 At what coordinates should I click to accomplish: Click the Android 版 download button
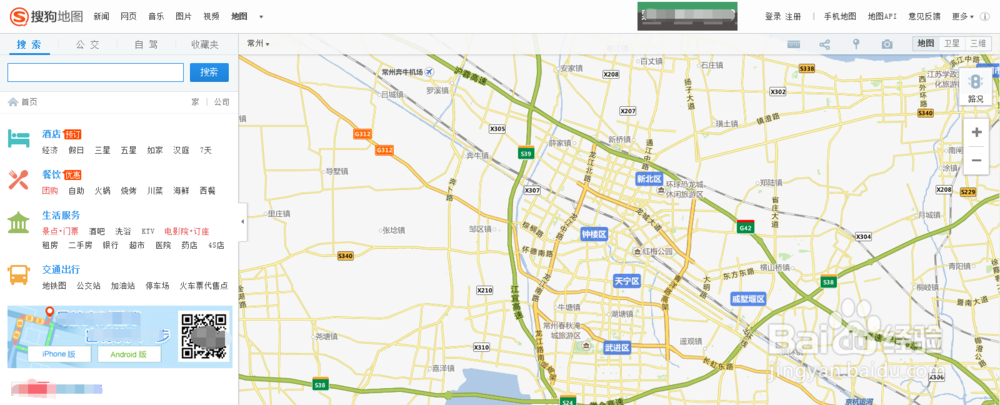[129, 354]
